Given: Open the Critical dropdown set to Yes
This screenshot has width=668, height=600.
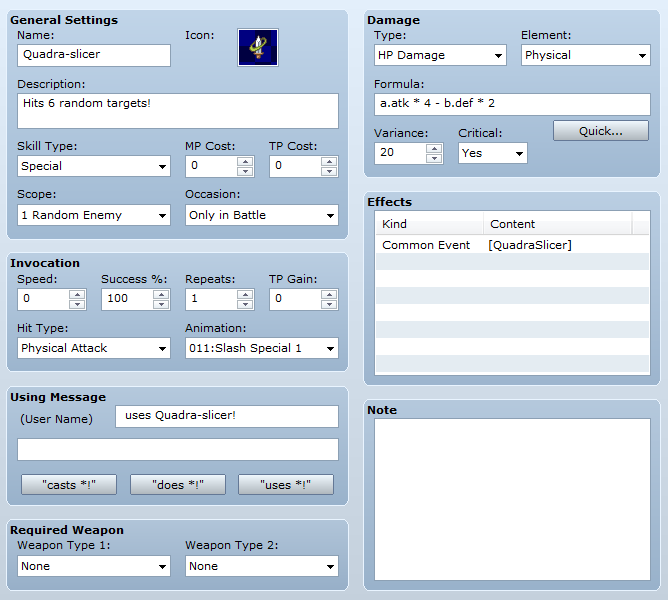Looking at the screenshot, I should [x=492, y=153].
